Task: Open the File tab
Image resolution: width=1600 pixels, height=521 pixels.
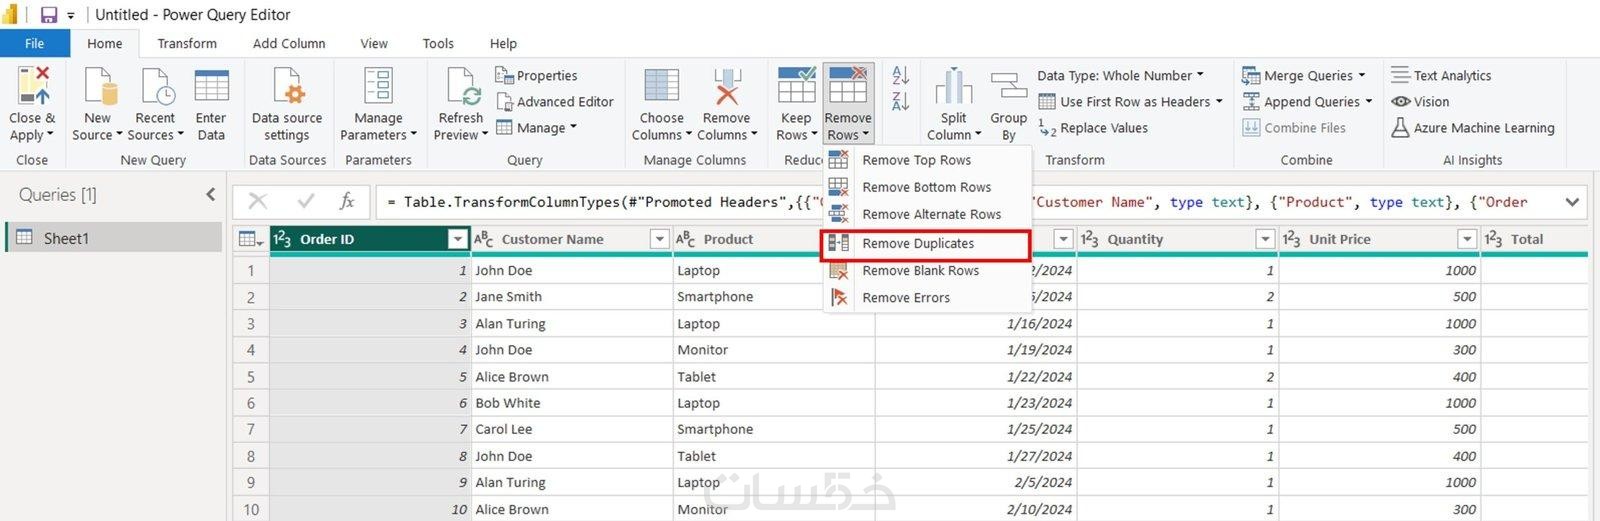Action: point(34,43)
